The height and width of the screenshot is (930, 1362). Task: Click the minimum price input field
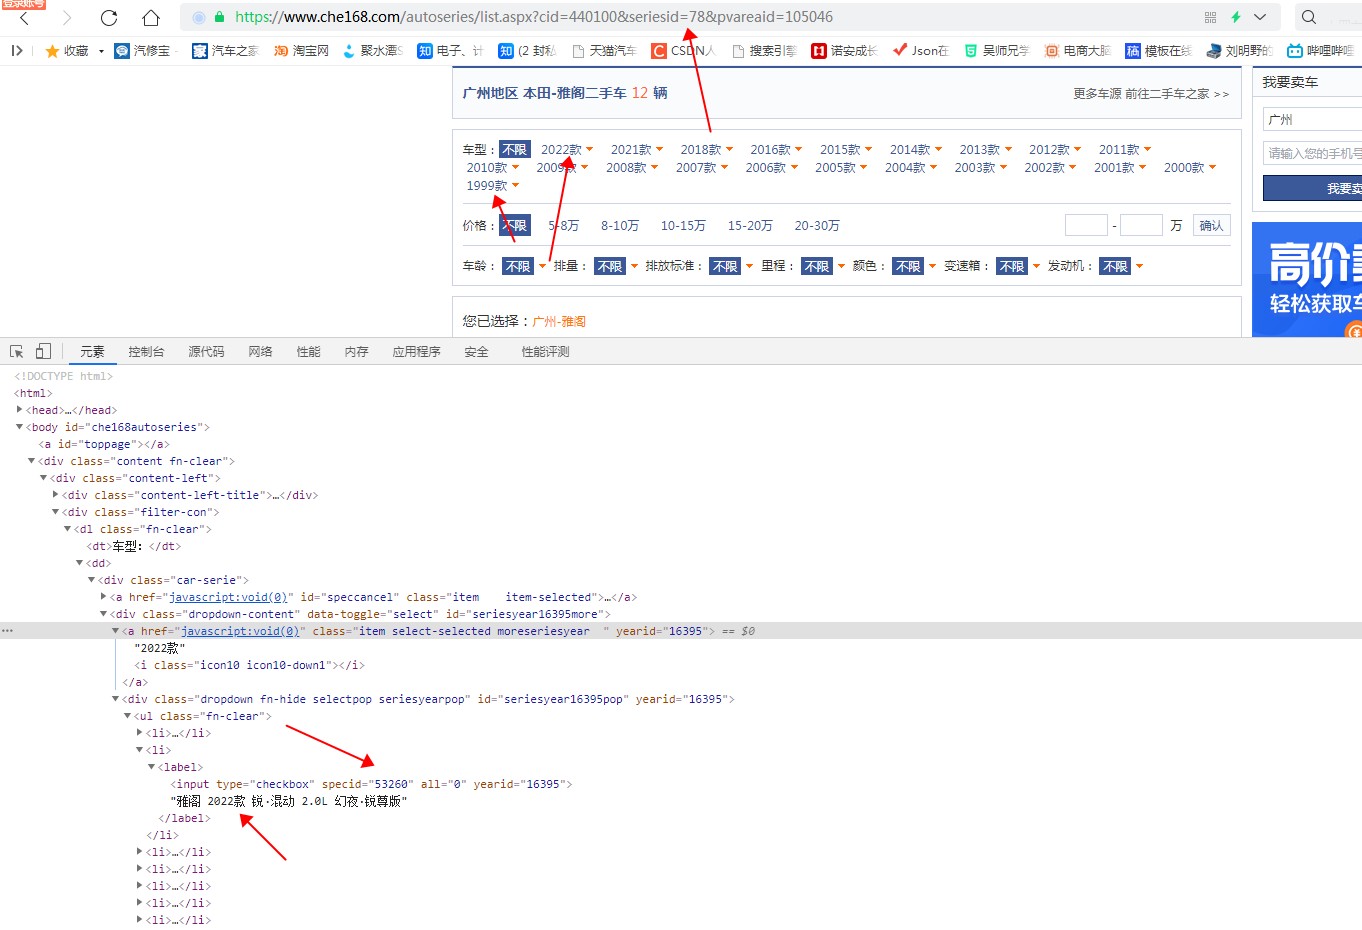click(x=1086, y=225)
